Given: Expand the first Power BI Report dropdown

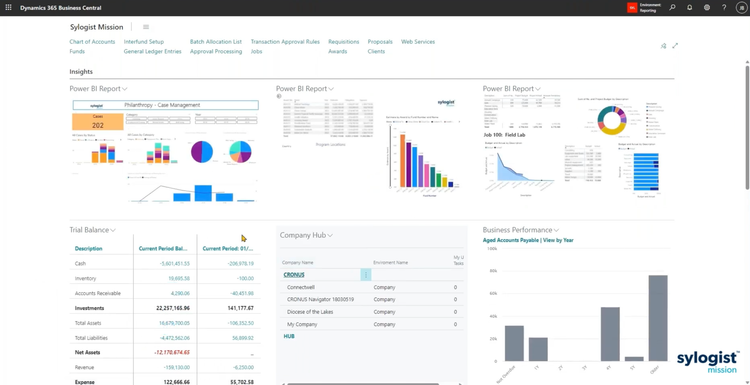Looking at the screenshot, I should [125, 89].
